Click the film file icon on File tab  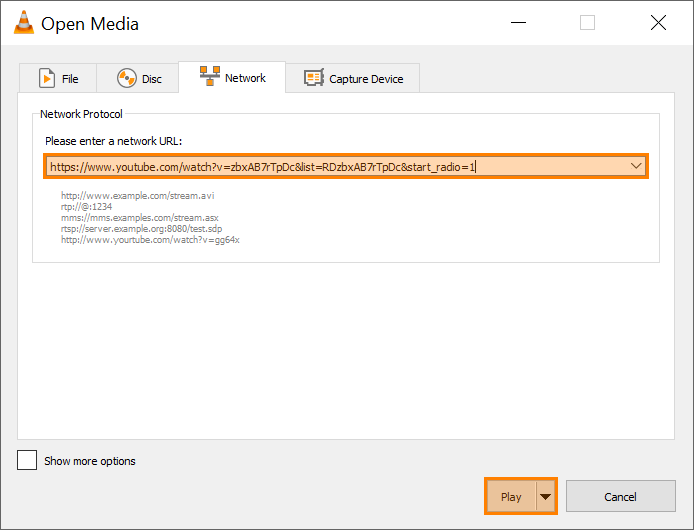(x=46, y=78)
